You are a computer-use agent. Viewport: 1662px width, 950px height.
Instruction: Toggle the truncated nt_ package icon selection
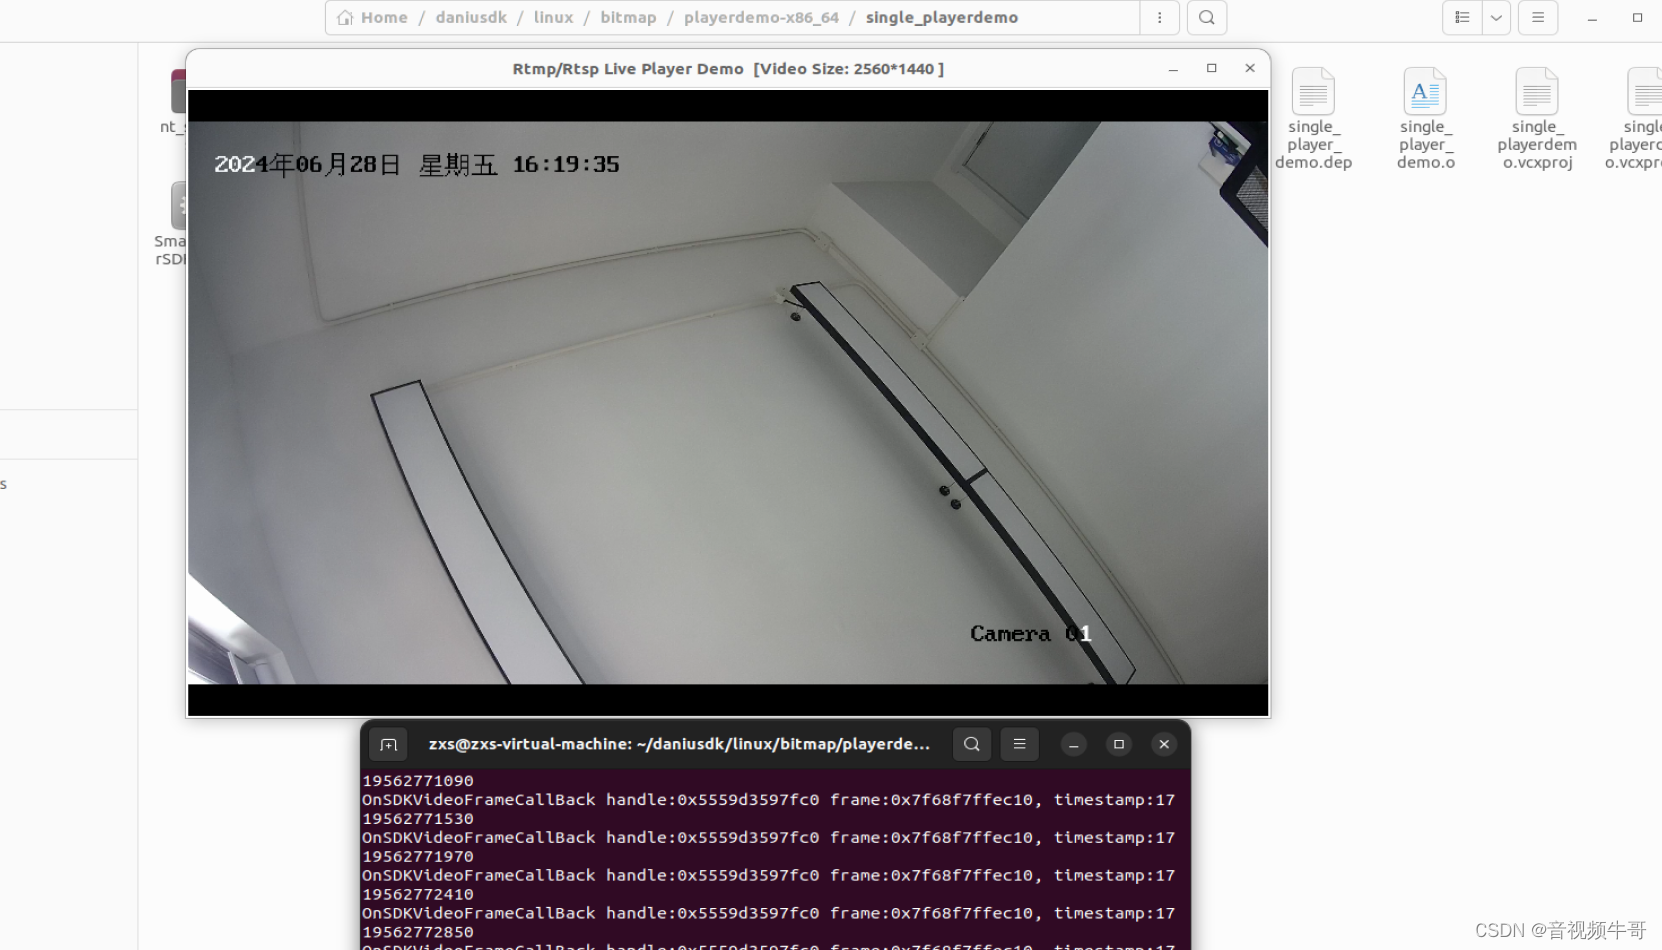[178, 95]
